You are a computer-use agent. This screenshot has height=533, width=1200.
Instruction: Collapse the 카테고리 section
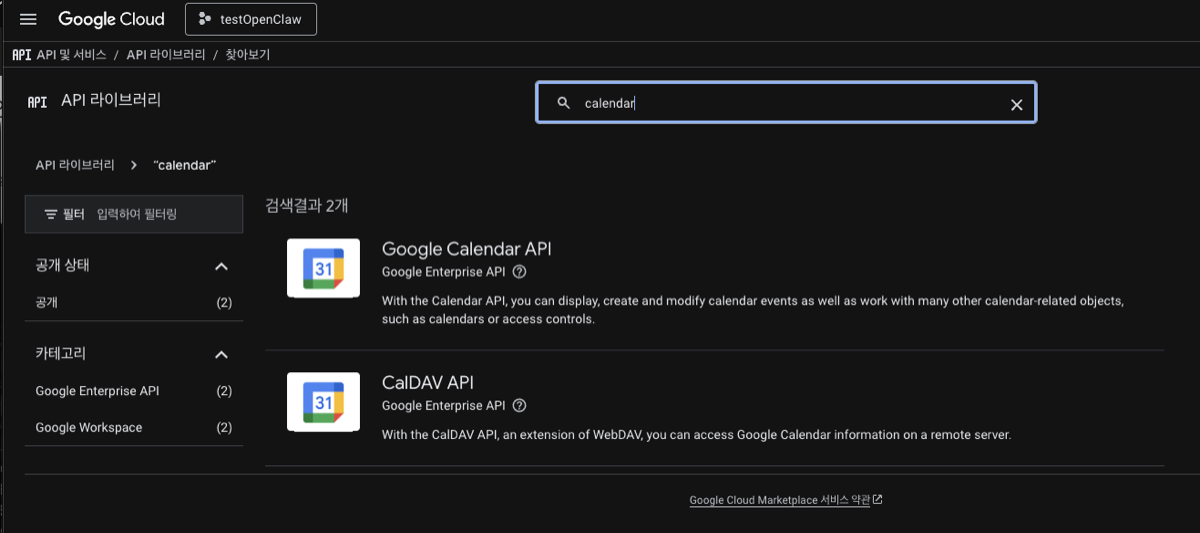point(222,354)
